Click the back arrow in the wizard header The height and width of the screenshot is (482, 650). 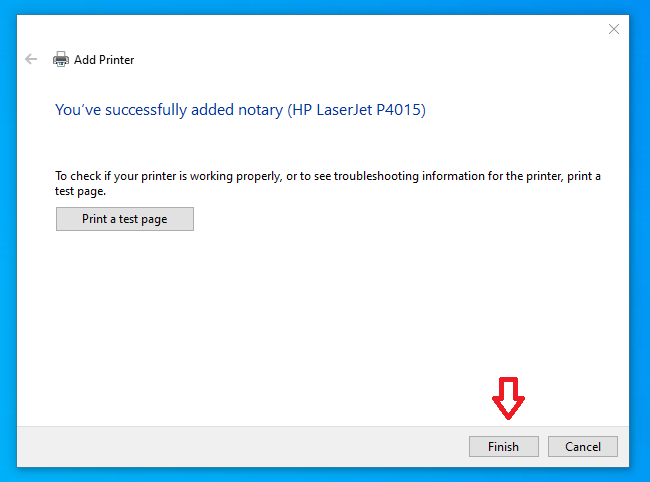[31, 59]
